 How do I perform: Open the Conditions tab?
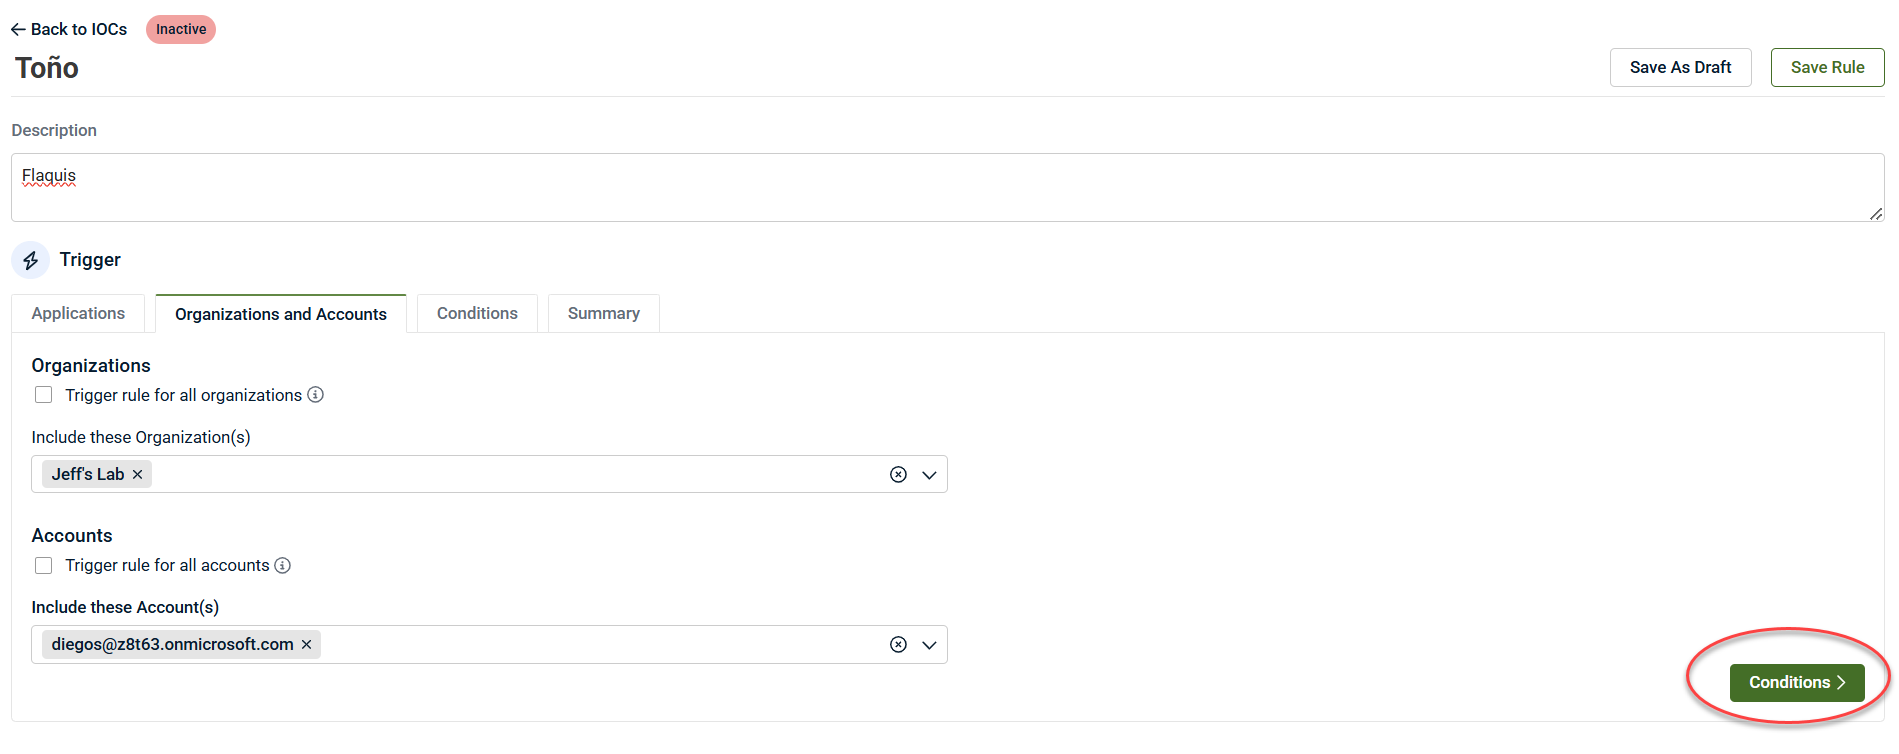pyautogui.click(x=477, y=313)
